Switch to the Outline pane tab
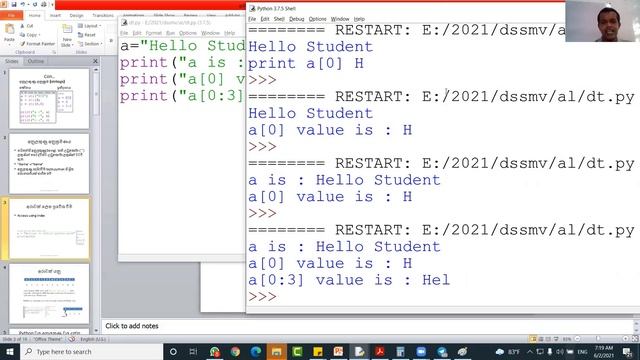 coord(36,61)
